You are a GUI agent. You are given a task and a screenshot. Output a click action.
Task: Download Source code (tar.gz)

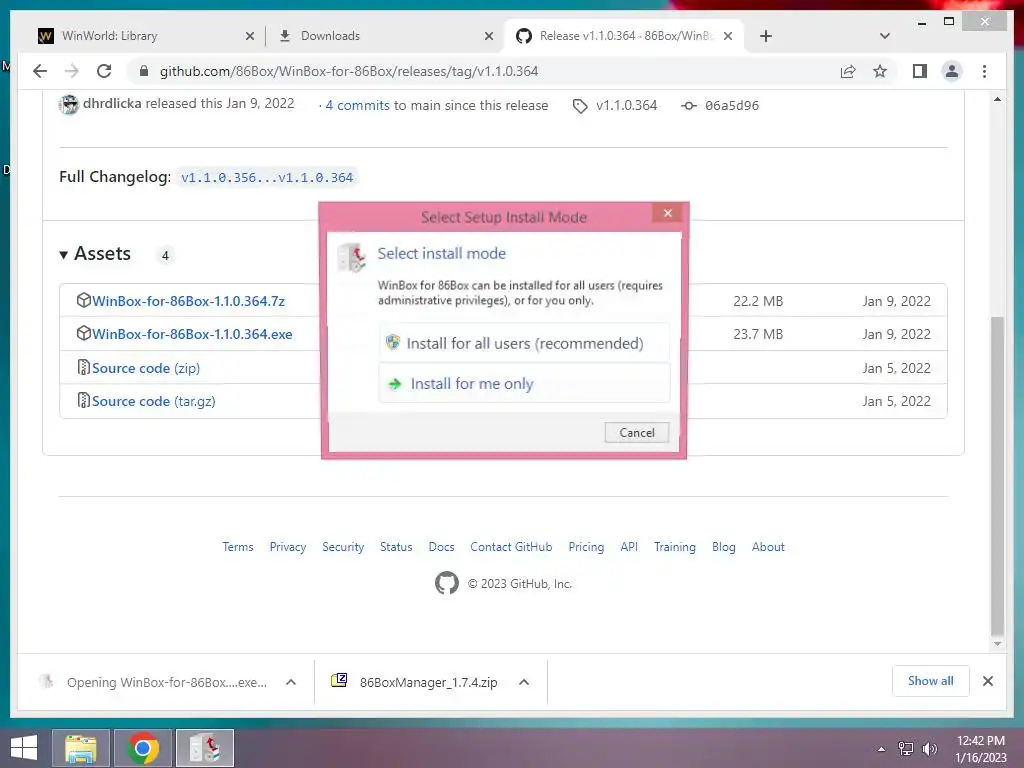pyautogui.click(x=153, y=401)
